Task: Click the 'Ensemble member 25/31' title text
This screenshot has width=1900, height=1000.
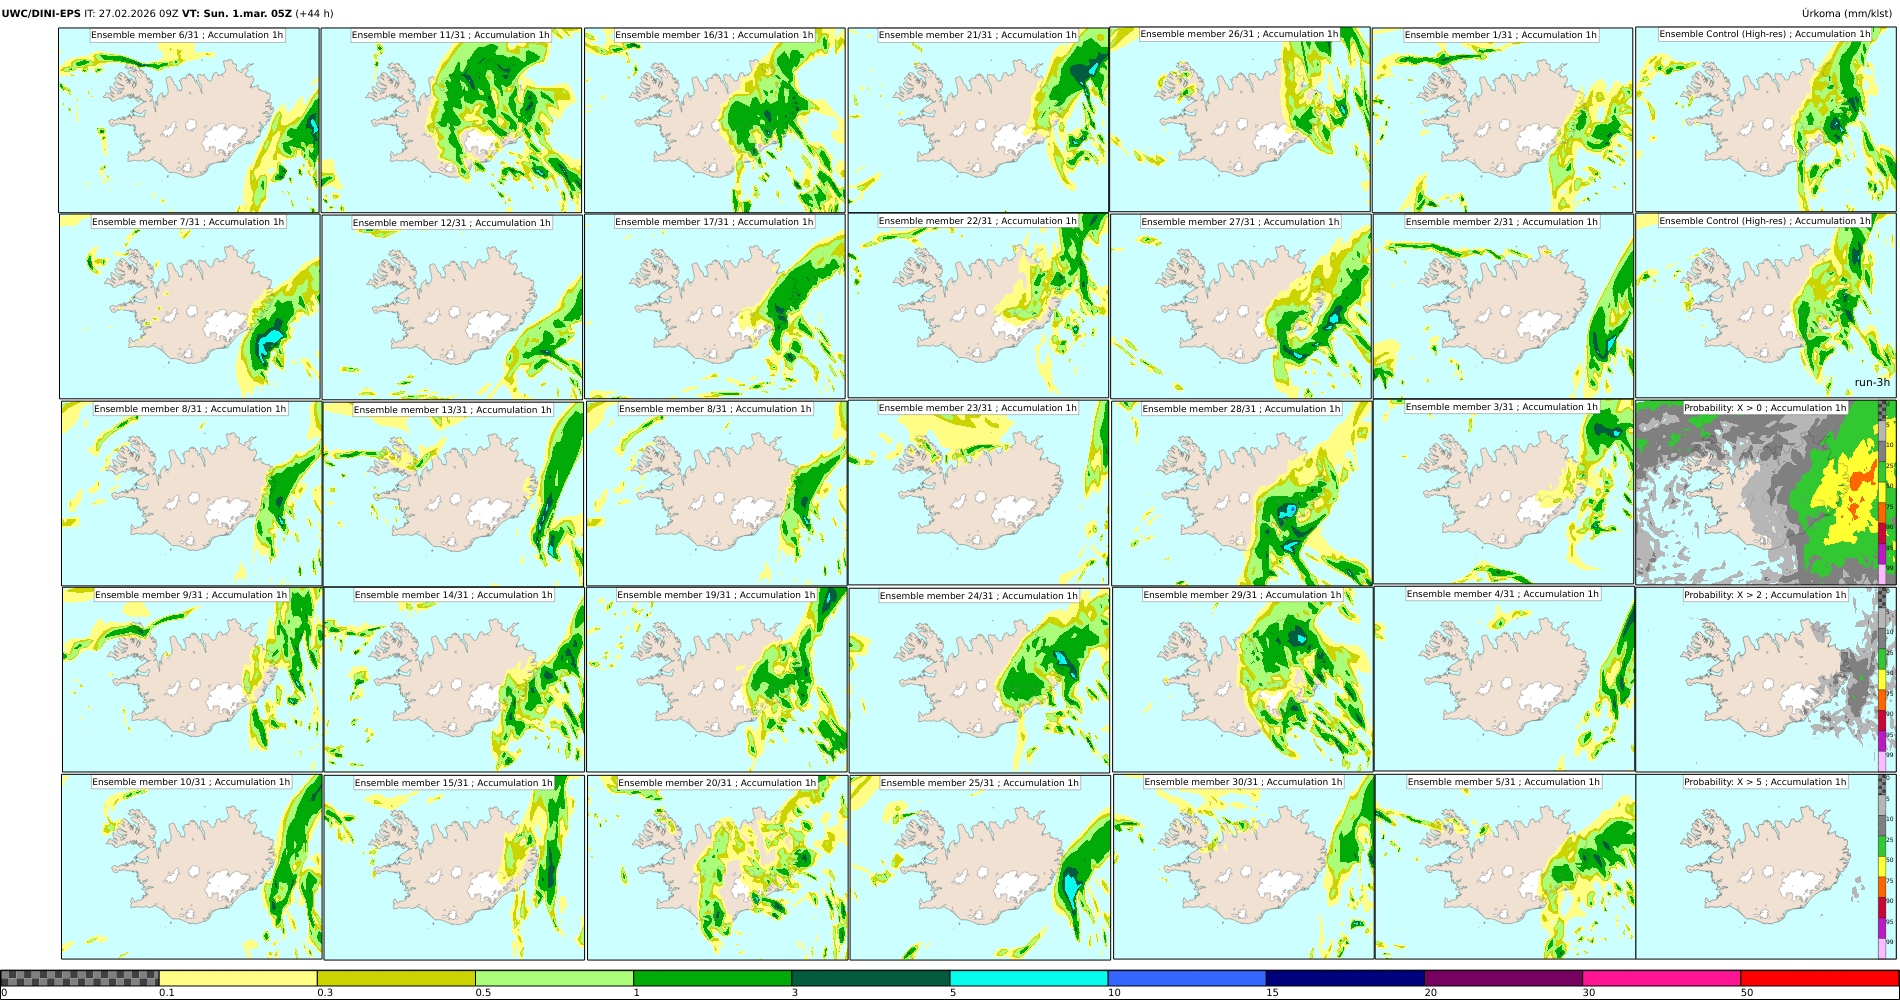Action: tap(979, 783)
